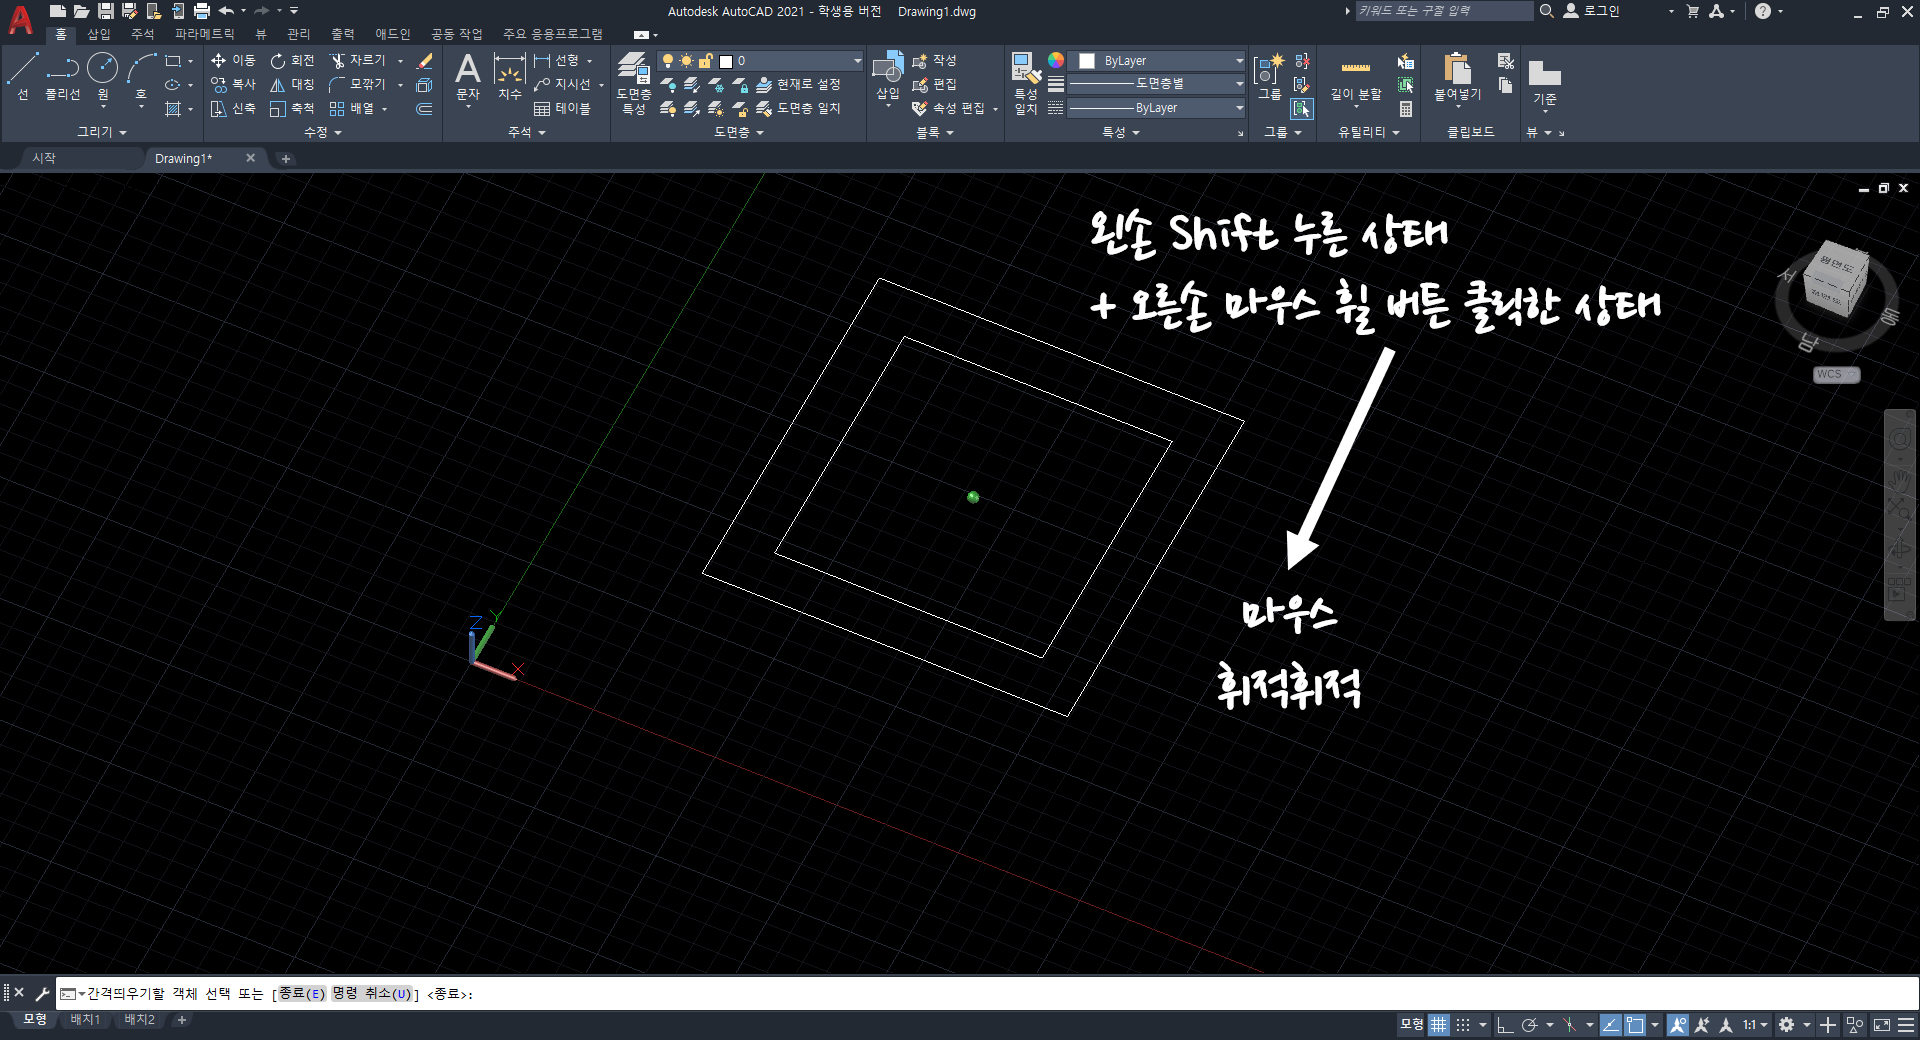Open the layer 0 dropdown list
The height and width of the screenshot is (1040, 1920).
click(x=857, y=61)
